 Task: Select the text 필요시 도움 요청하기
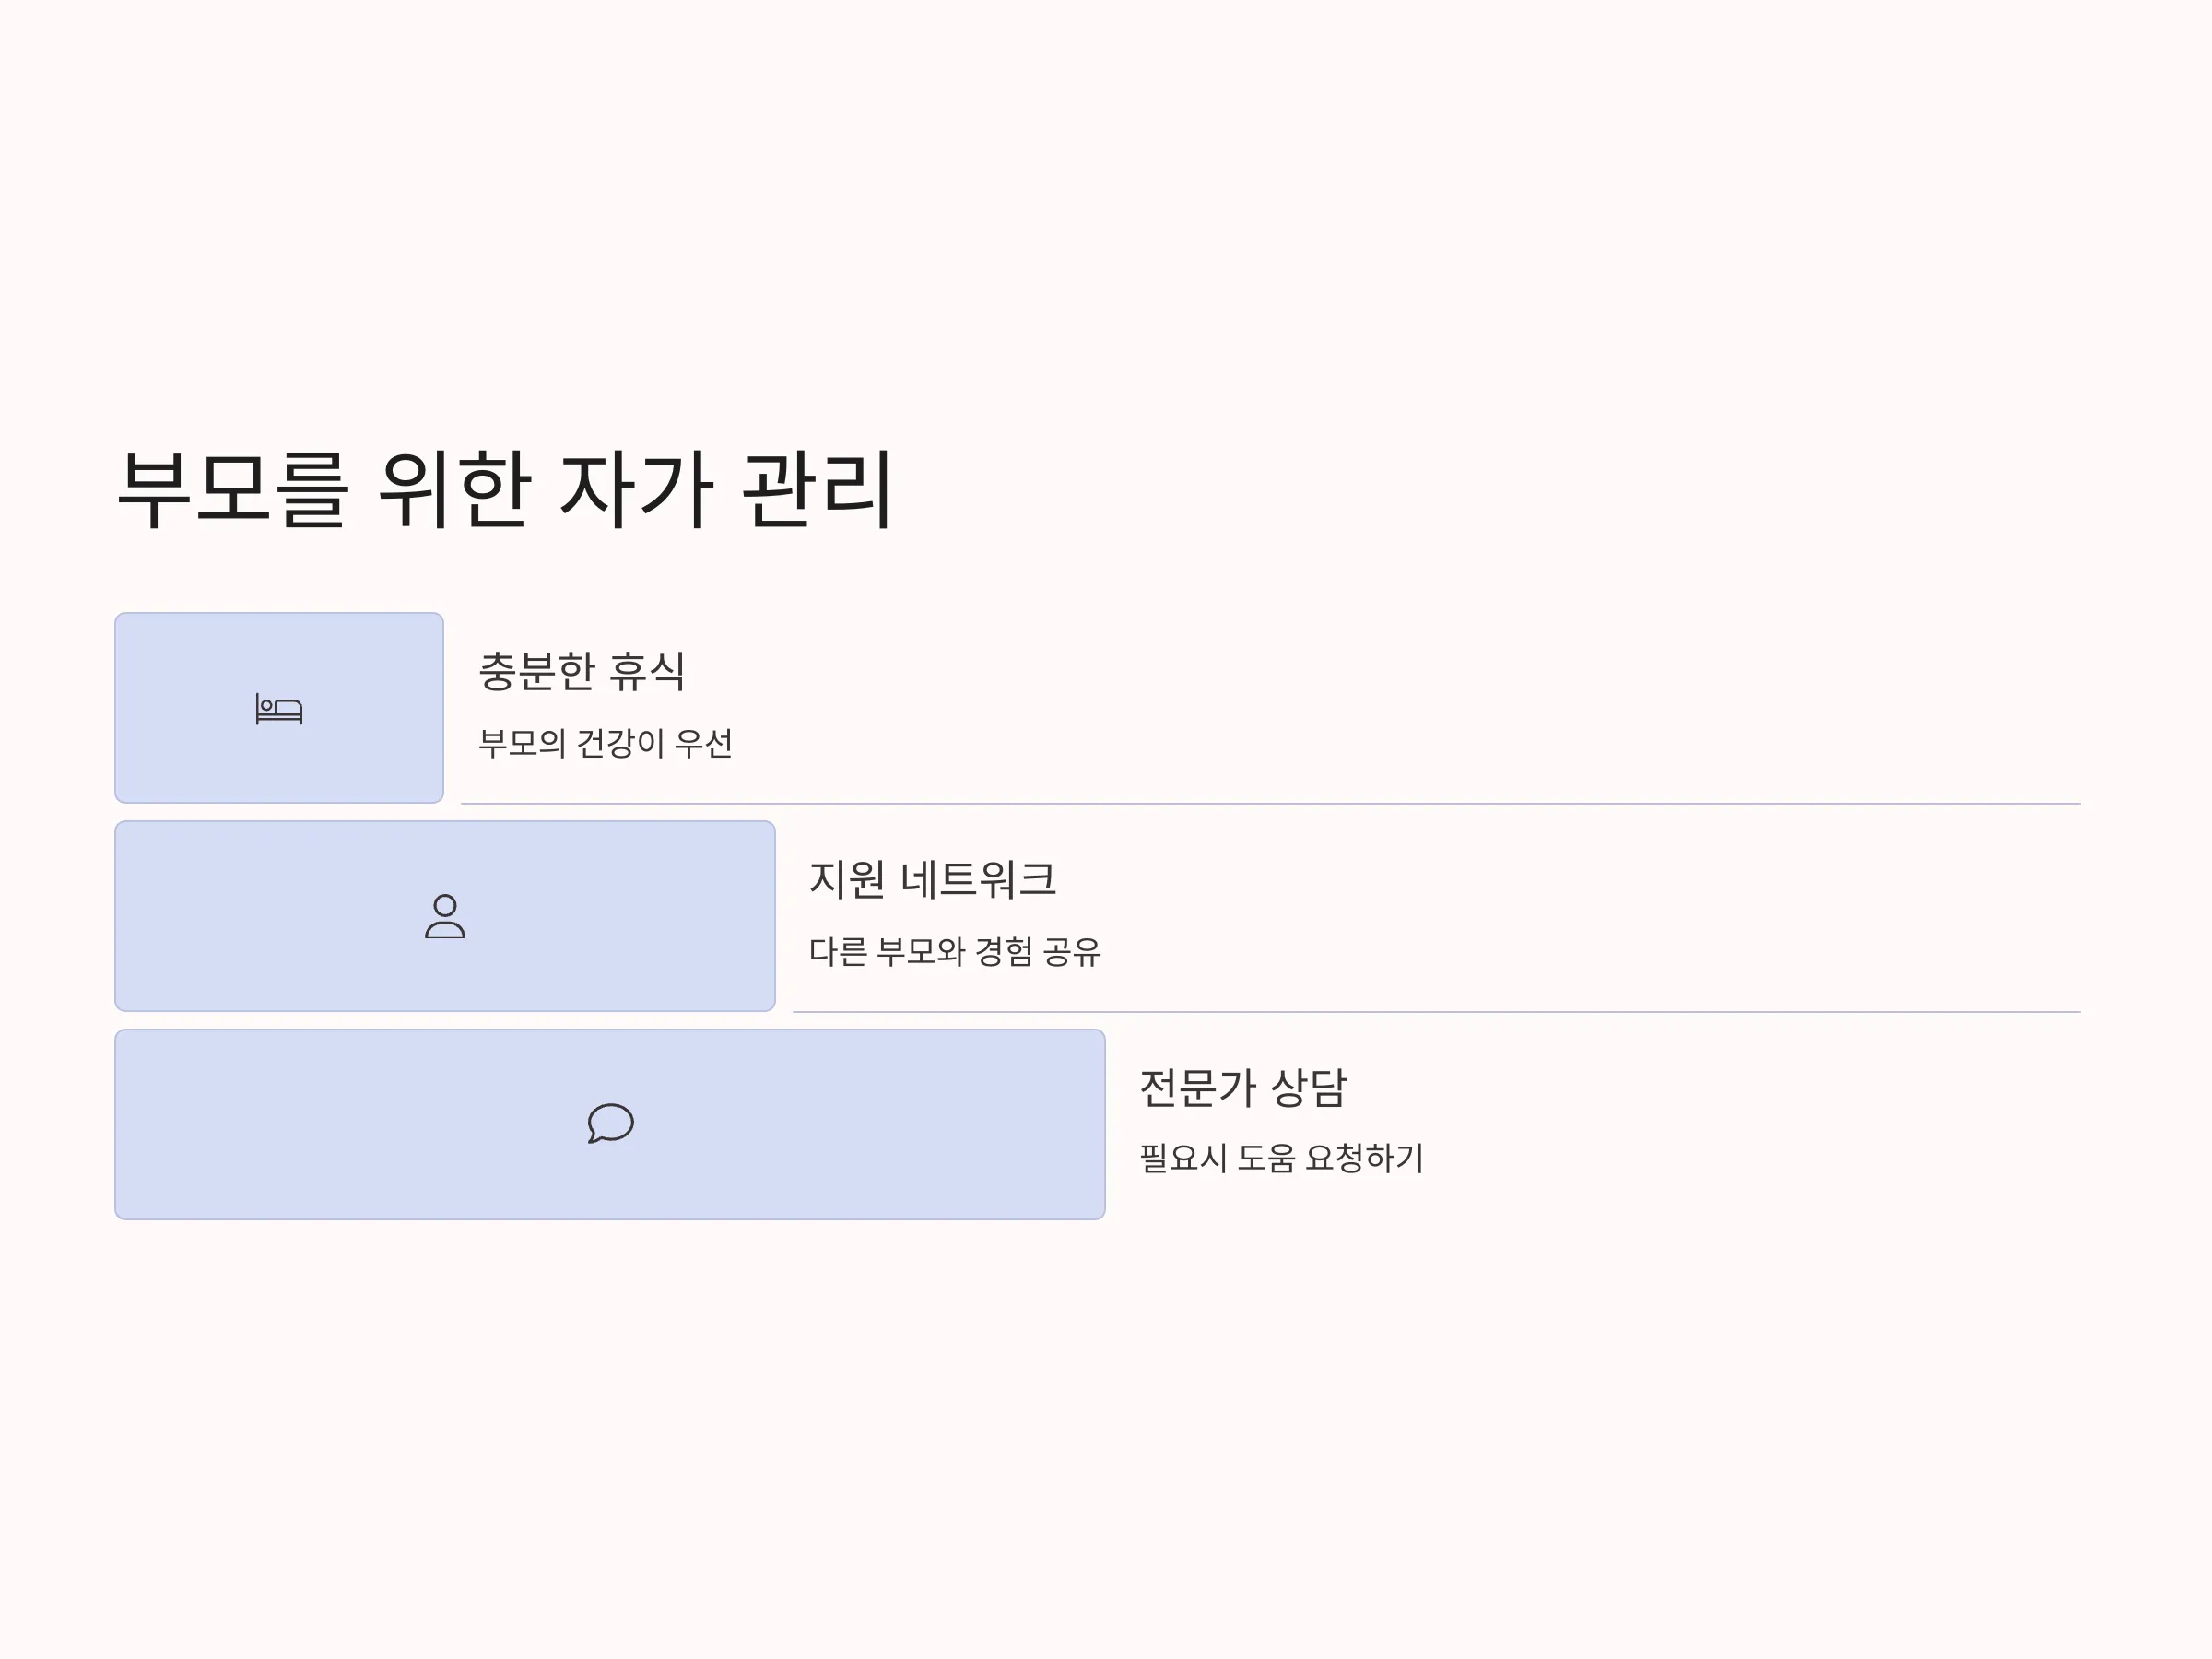pos(1281,1158)
